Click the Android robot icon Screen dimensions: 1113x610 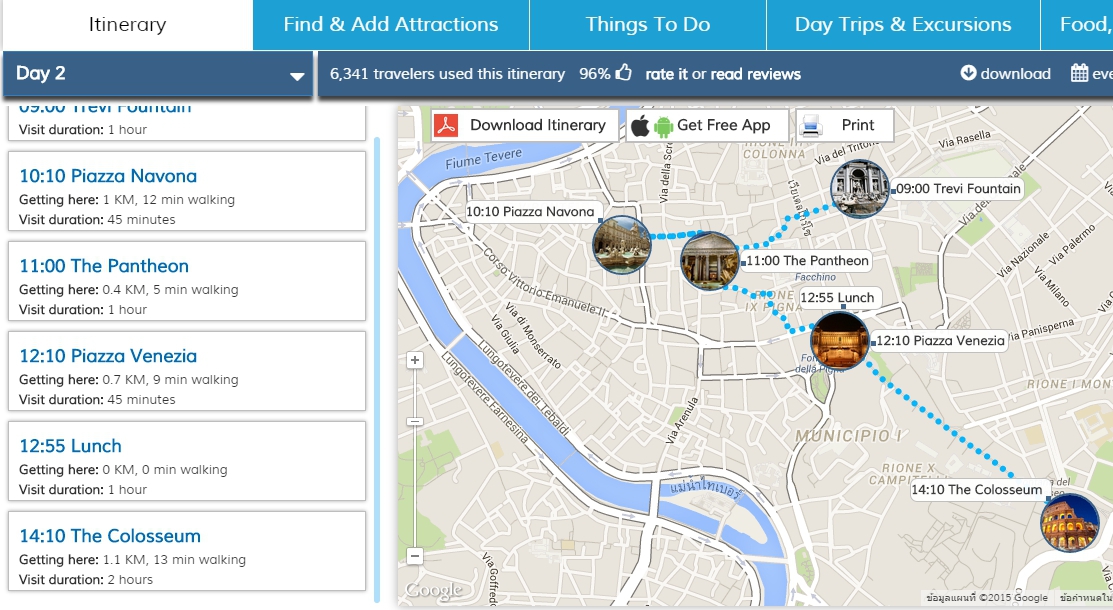pyautogui.click(x=663, y=126)
